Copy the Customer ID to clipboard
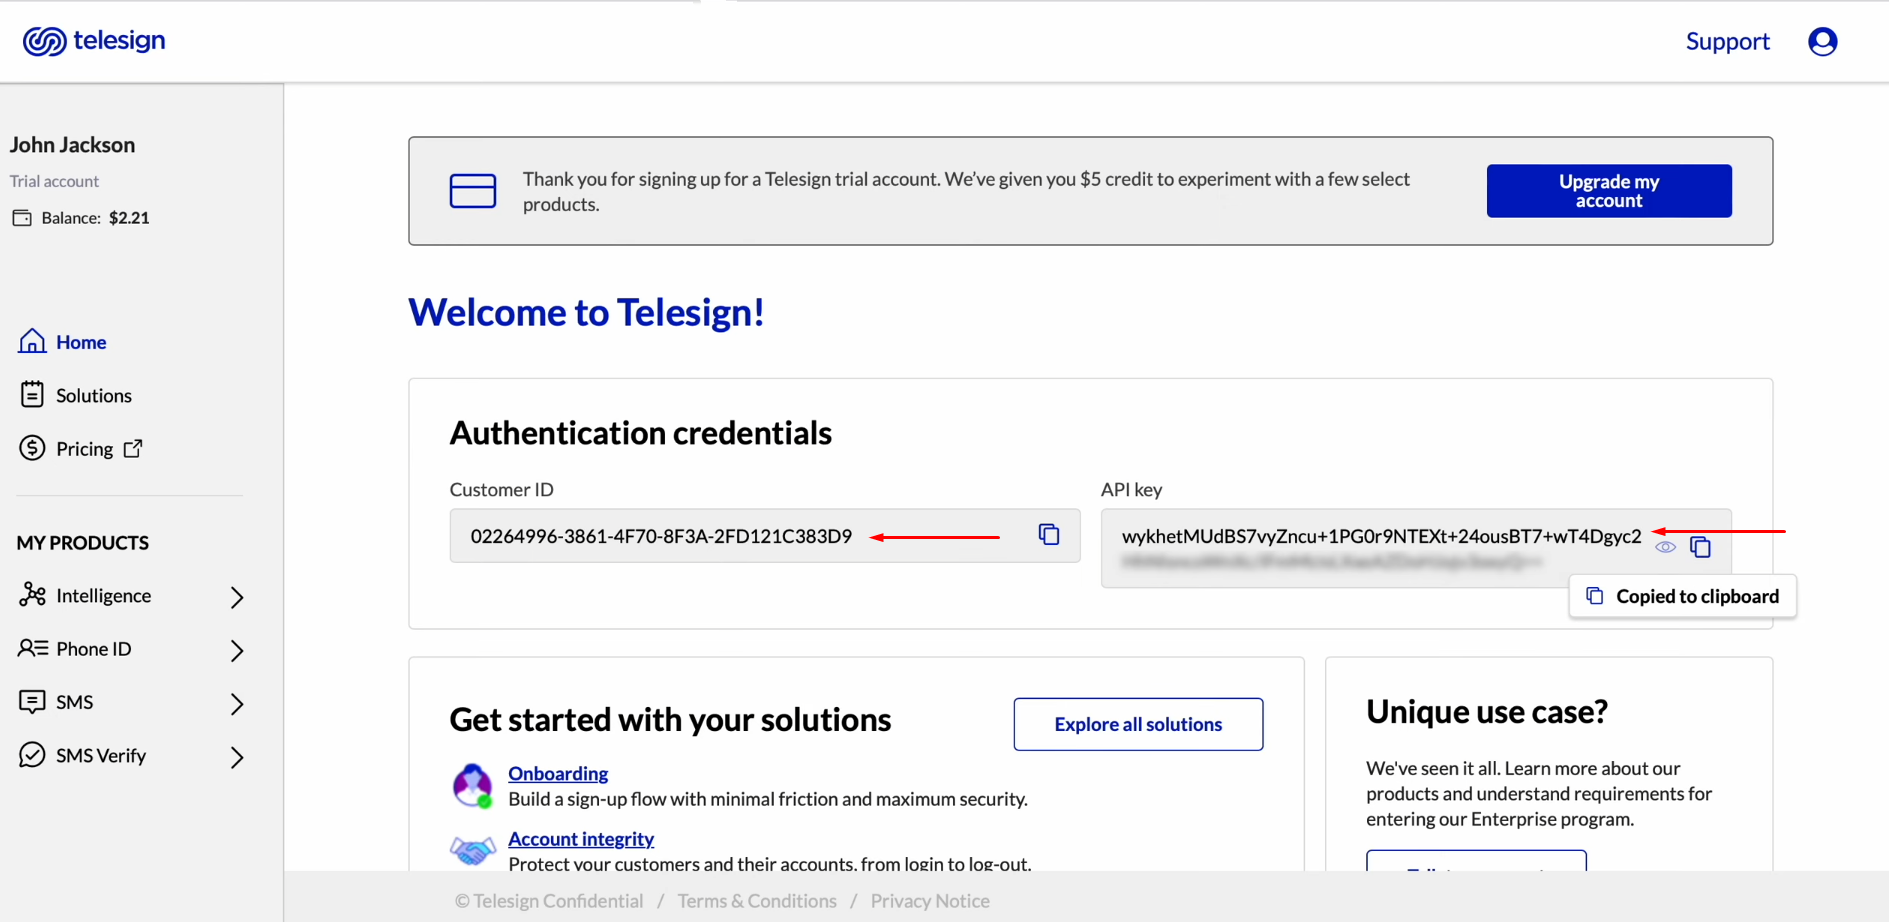Viewport: 1889px width, 922px height. [1048, 535]
